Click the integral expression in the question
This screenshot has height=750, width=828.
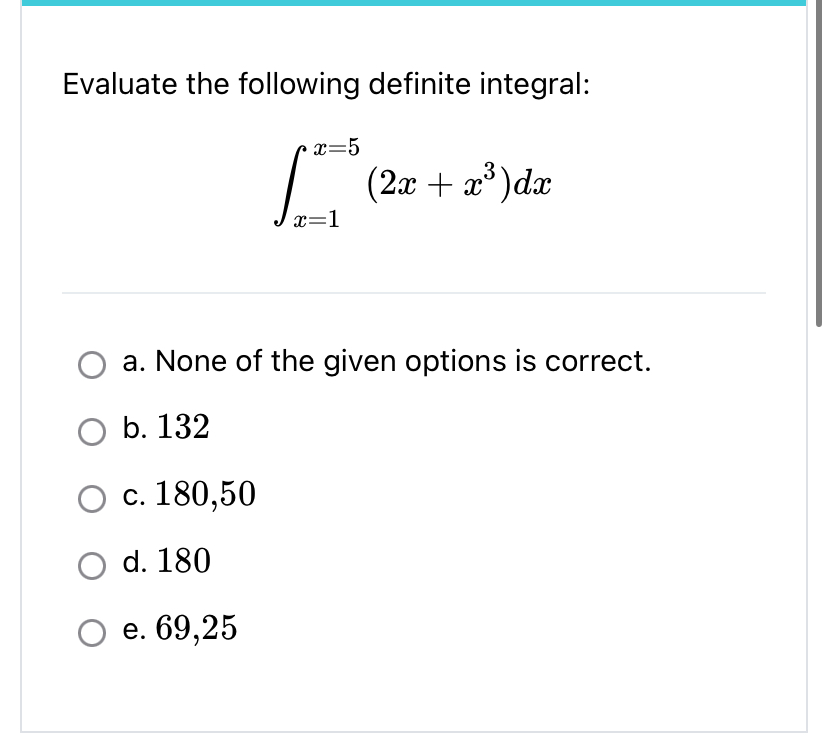coord(420,182)
